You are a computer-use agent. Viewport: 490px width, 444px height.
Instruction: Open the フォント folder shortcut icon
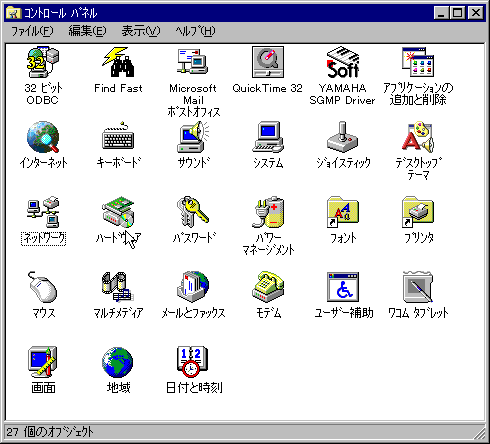tap(343, 212)
